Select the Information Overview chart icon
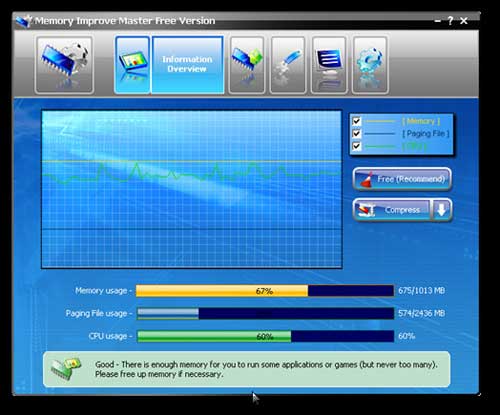 [x=132, y=65]
